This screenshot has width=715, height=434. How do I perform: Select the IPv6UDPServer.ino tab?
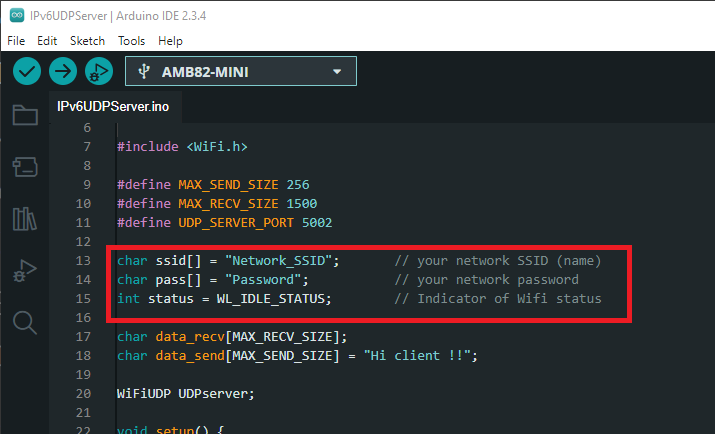pyautogui.click(x=104, y=105)
